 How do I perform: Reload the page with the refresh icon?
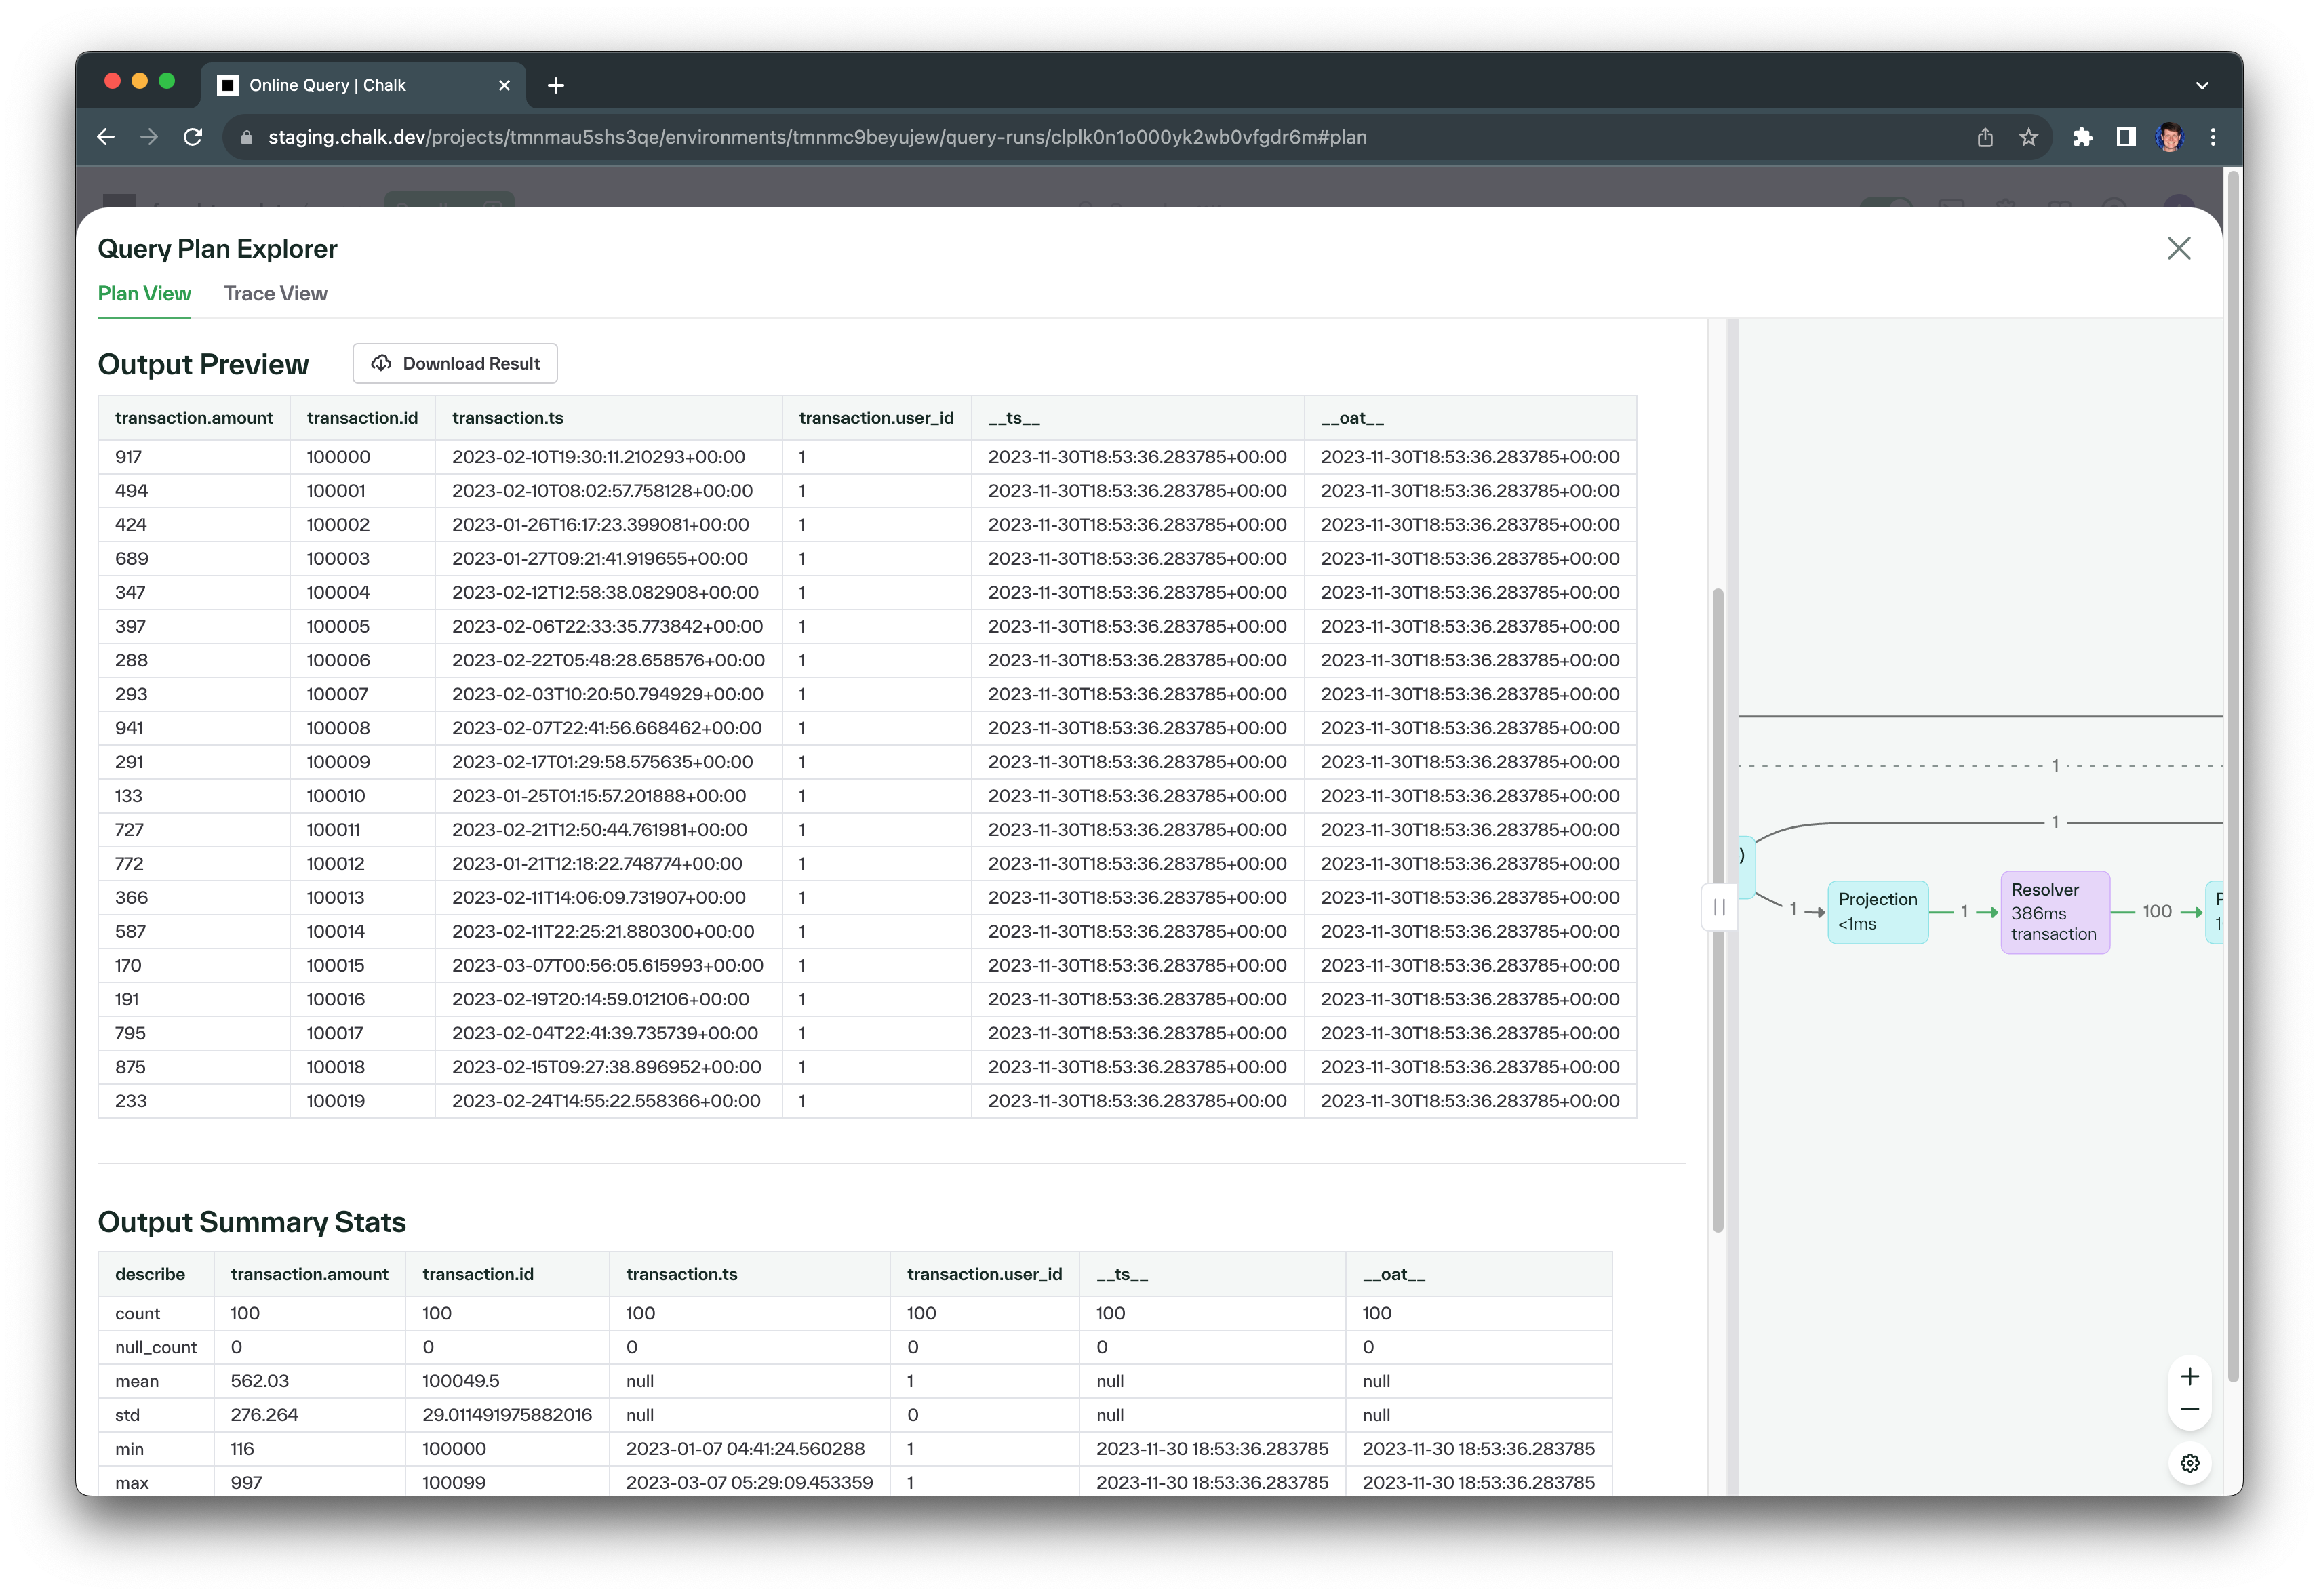[193, 137]
